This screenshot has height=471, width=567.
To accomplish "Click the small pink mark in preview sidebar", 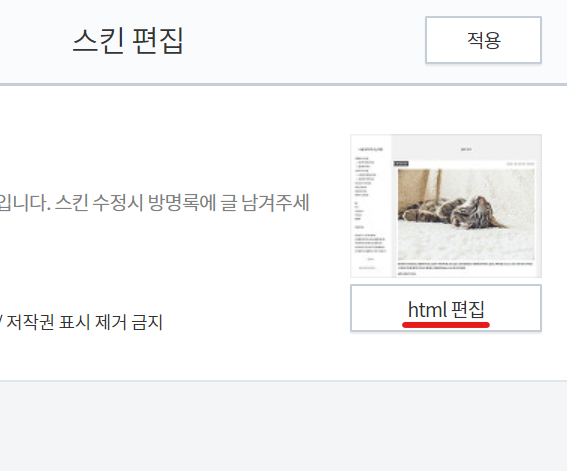I will click(371, 259).
